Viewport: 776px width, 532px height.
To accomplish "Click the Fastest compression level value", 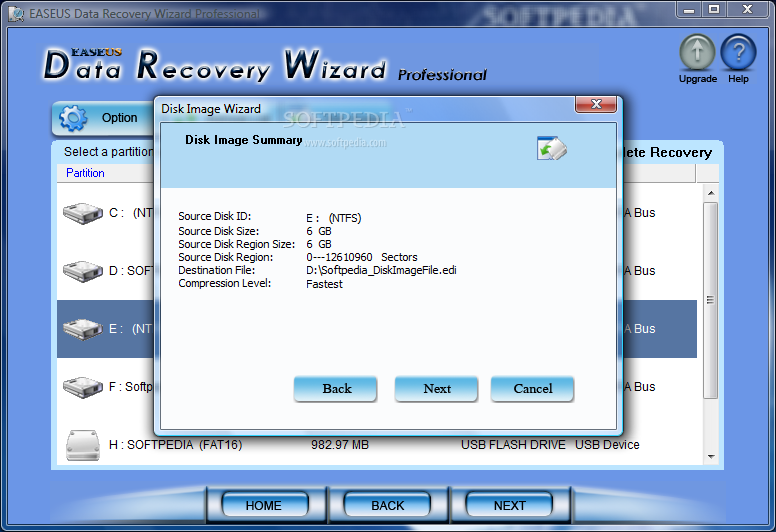I will (324, 284).
